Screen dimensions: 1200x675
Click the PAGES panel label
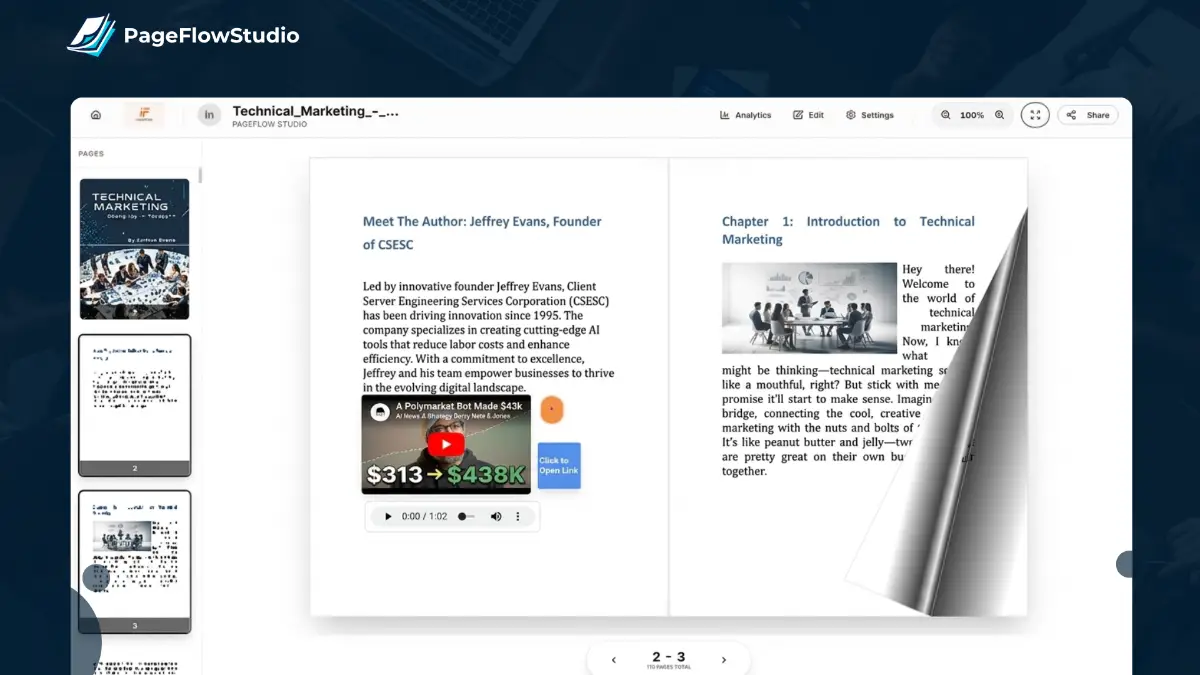pos(91,154)
